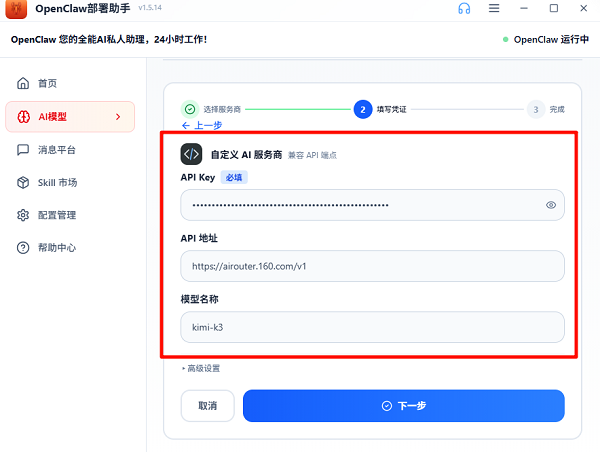The image size is (600, 452).
Task: Close the OpenClaw window
Action: (584, 8)
